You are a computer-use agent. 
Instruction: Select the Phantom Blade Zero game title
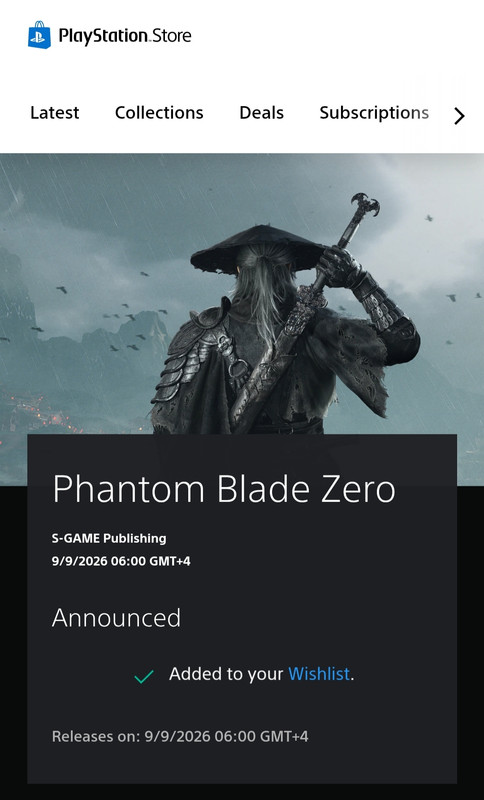click(x=224, y=489)
